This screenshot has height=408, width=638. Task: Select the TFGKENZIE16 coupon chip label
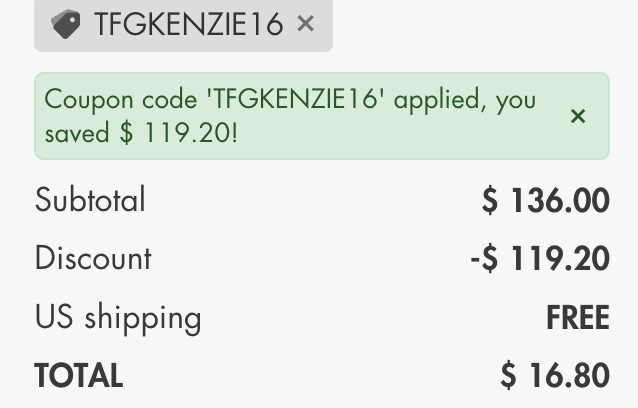click(189, 24)
